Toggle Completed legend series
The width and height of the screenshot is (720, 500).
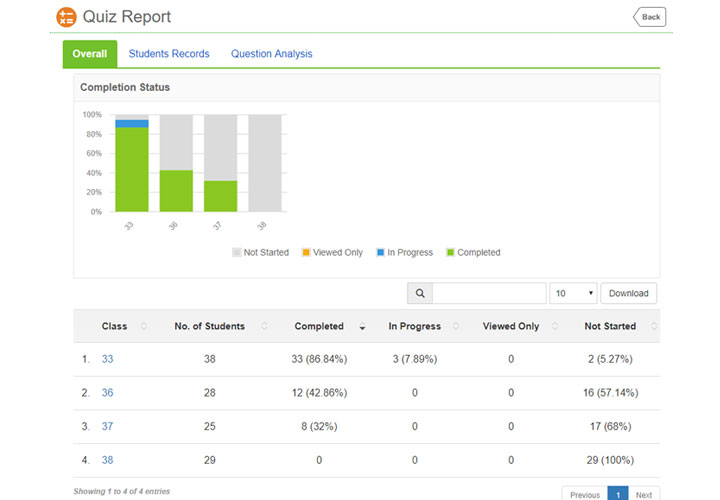tap(472, 253)
